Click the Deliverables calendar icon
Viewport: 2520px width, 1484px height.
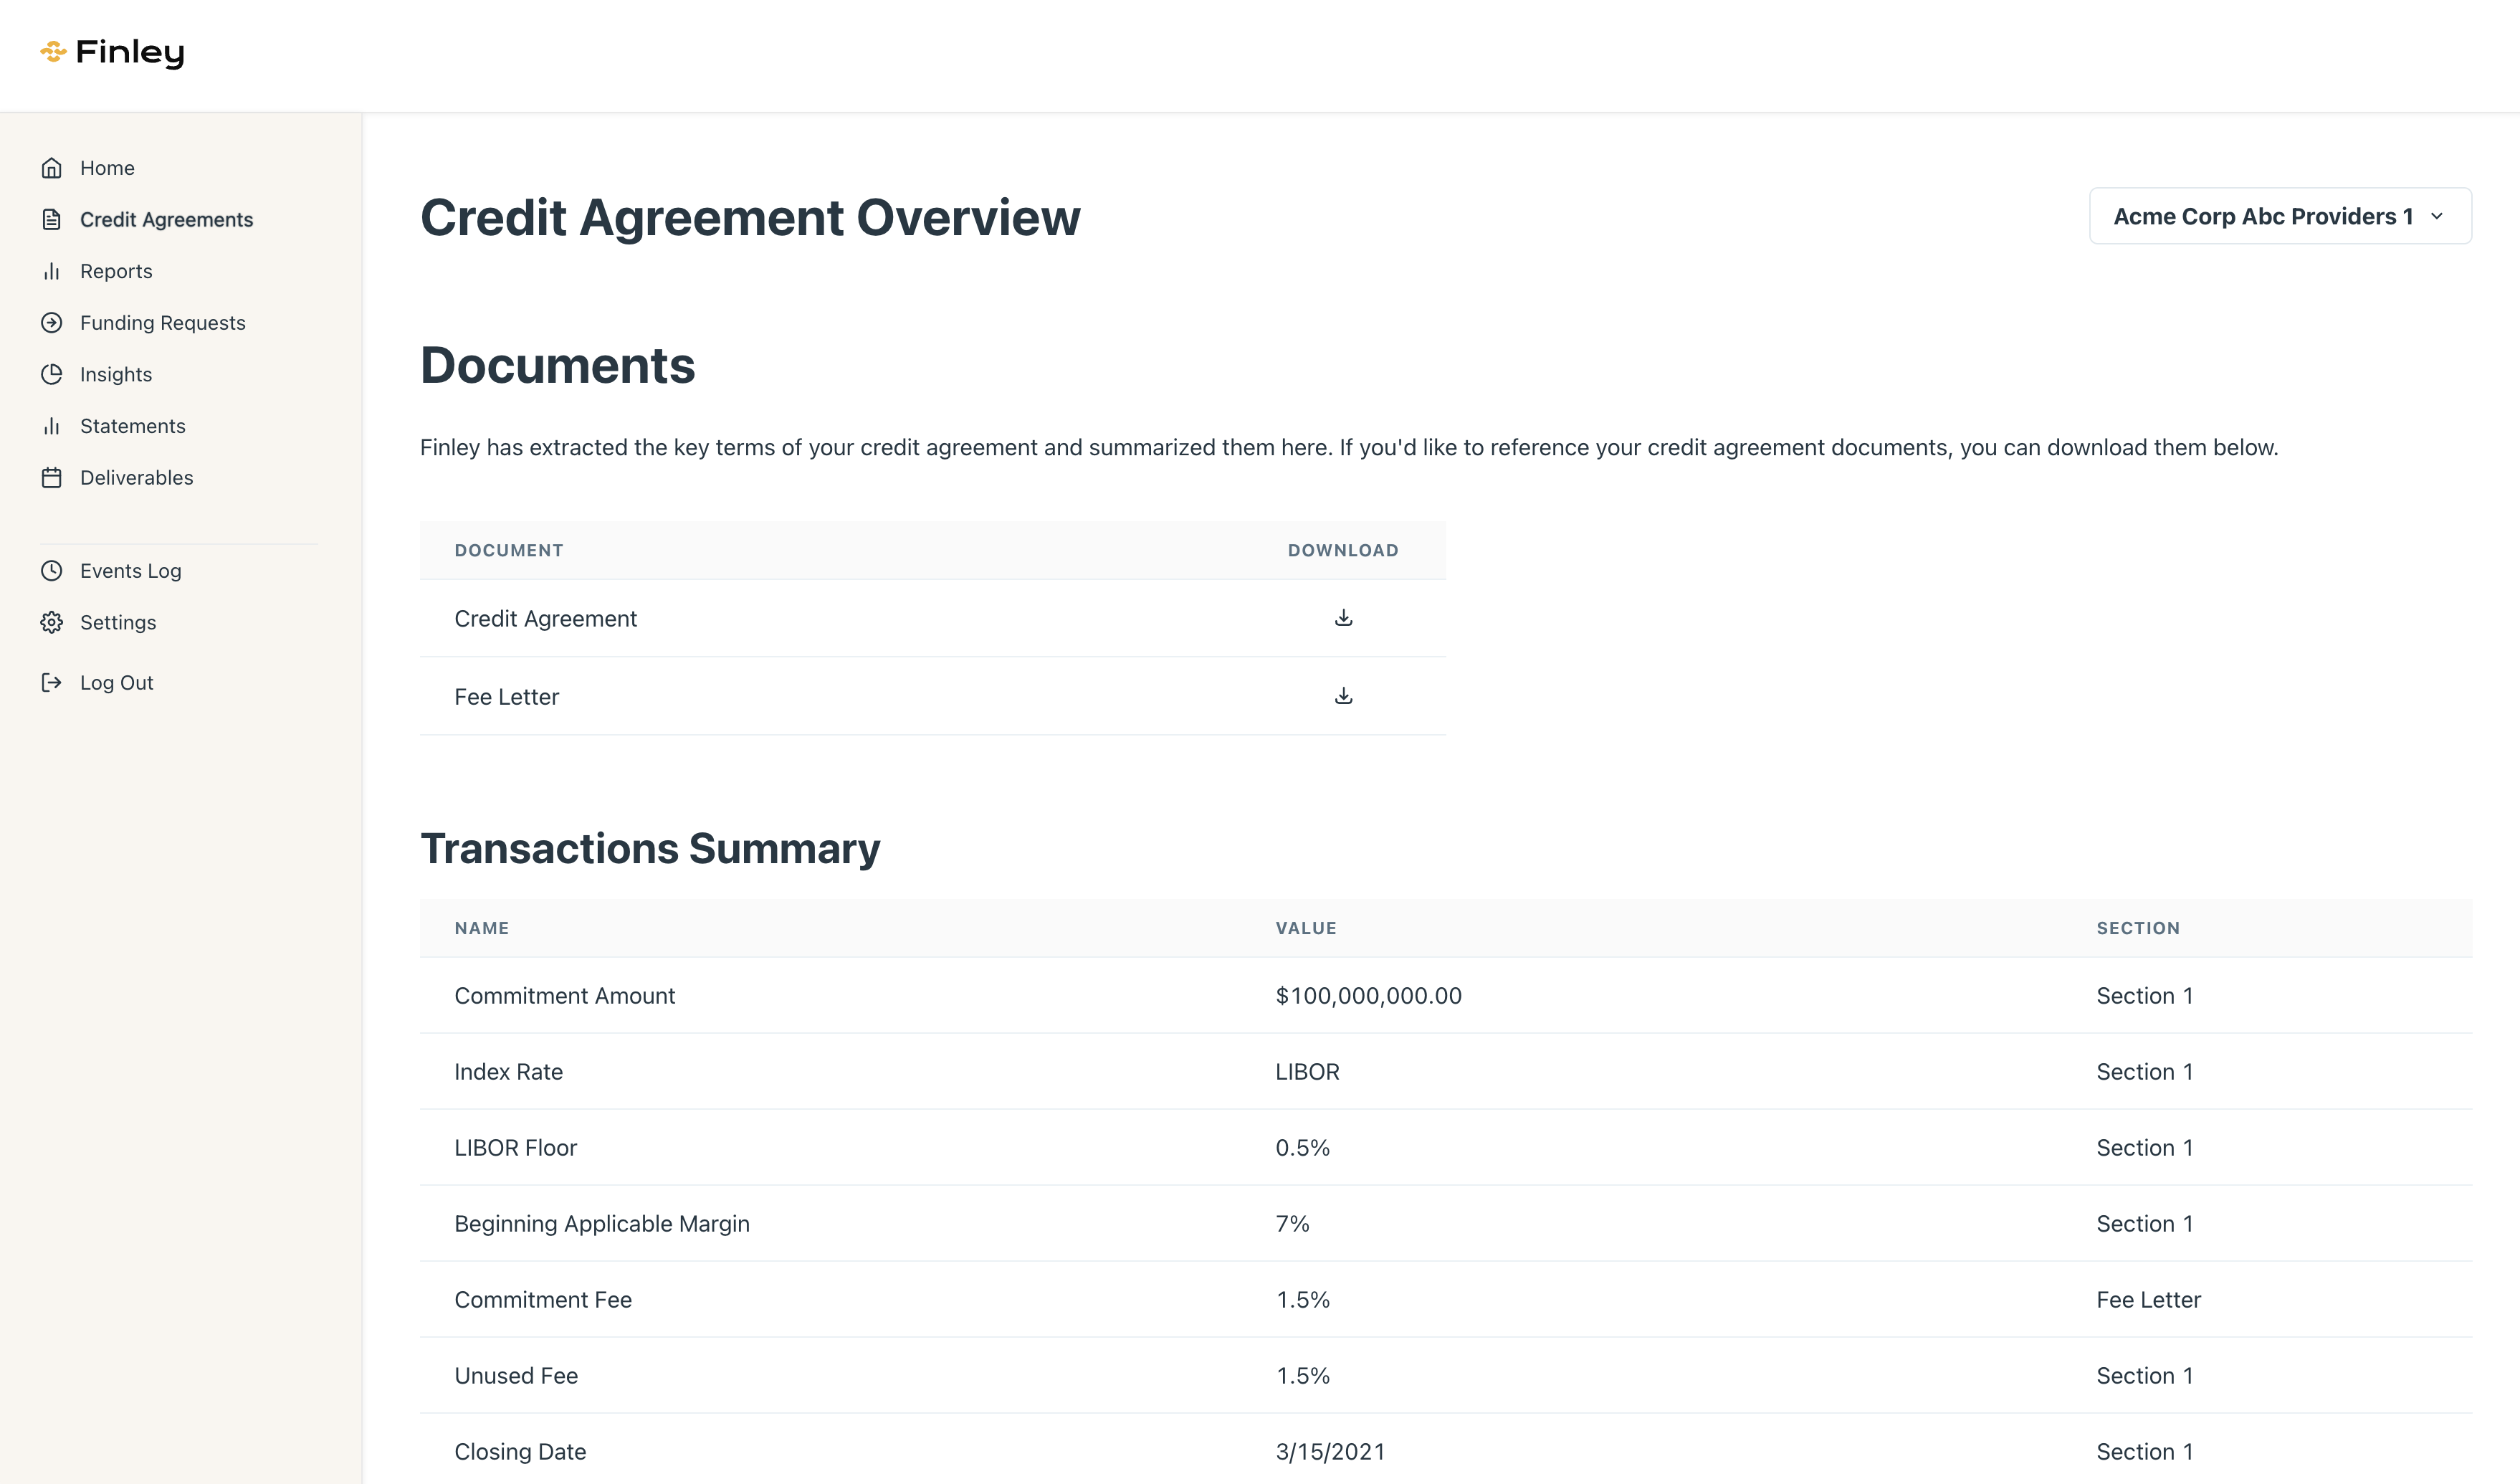[x=52, y=478]
